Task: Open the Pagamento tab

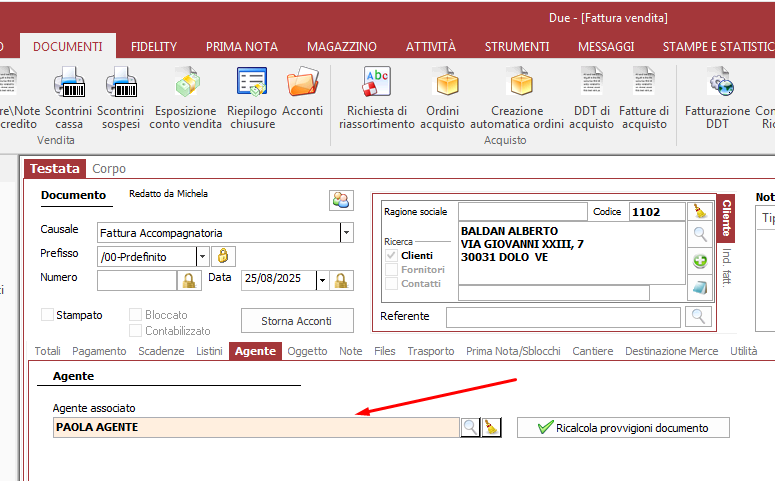Action: pos(99,351)
